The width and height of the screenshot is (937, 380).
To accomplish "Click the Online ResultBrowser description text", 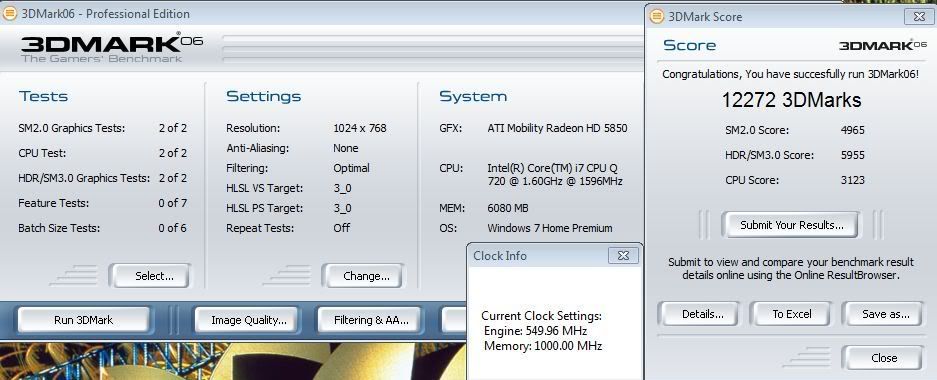I will 791,269.
